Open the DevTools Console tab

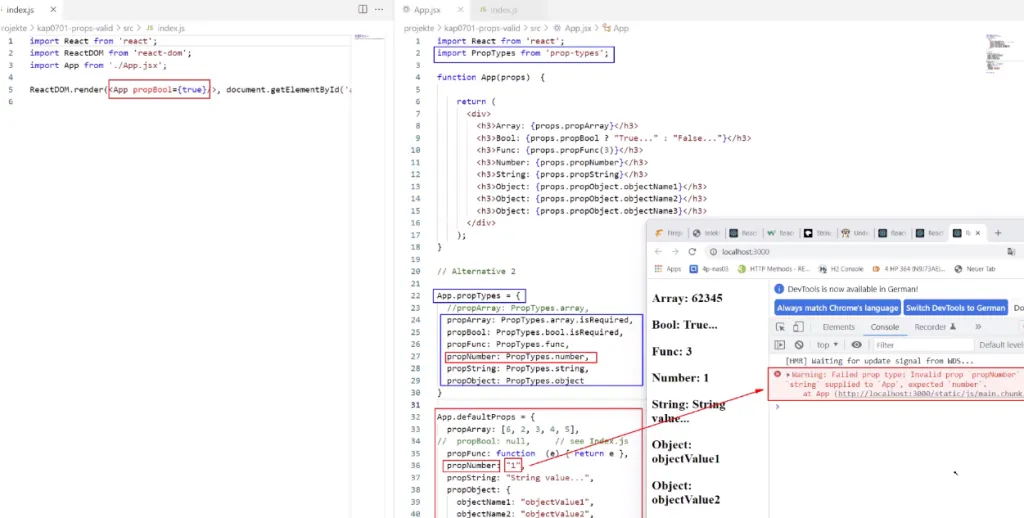(885, 327)
